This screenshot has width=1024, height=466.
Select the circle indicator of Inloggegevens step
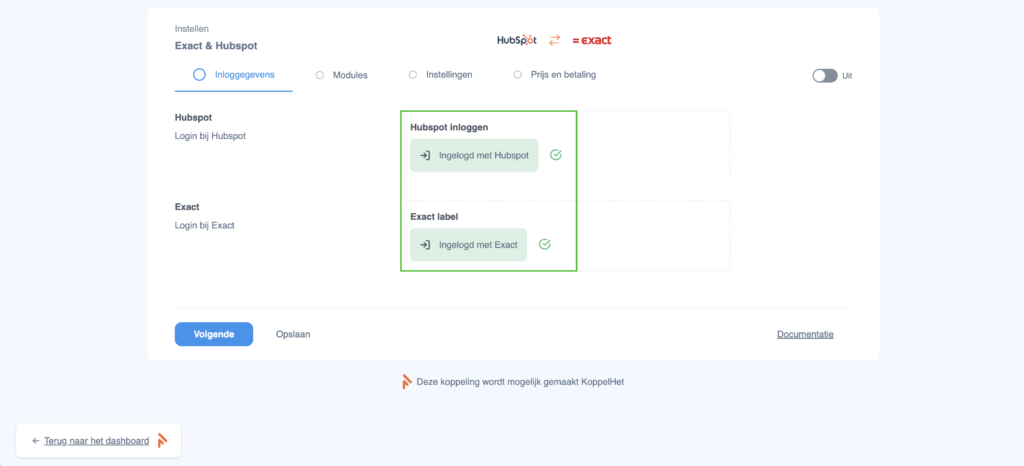click(x=199, y=74)
